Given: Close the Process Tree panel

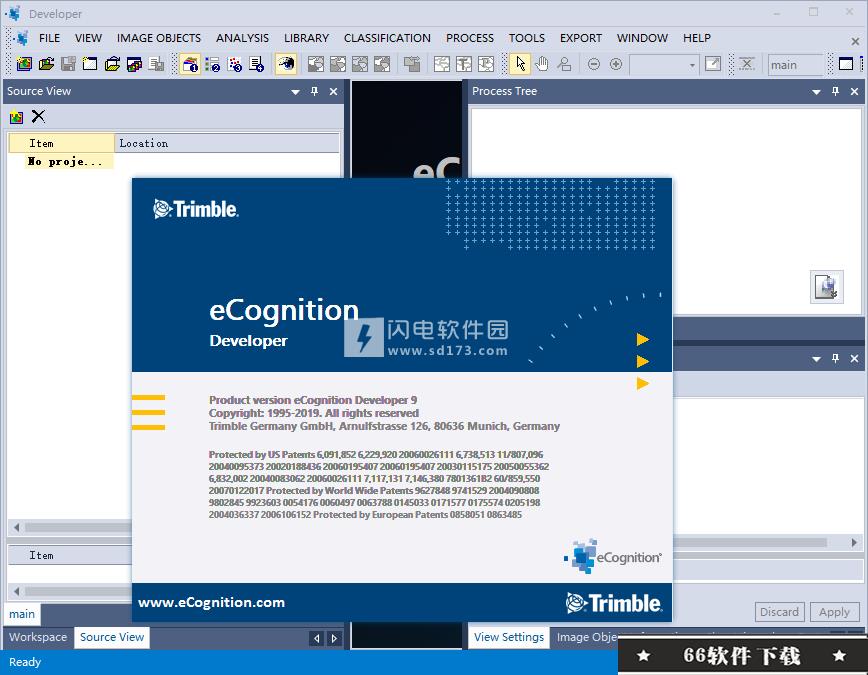Looking at the screenshot, I should click(x=854, y=91).
